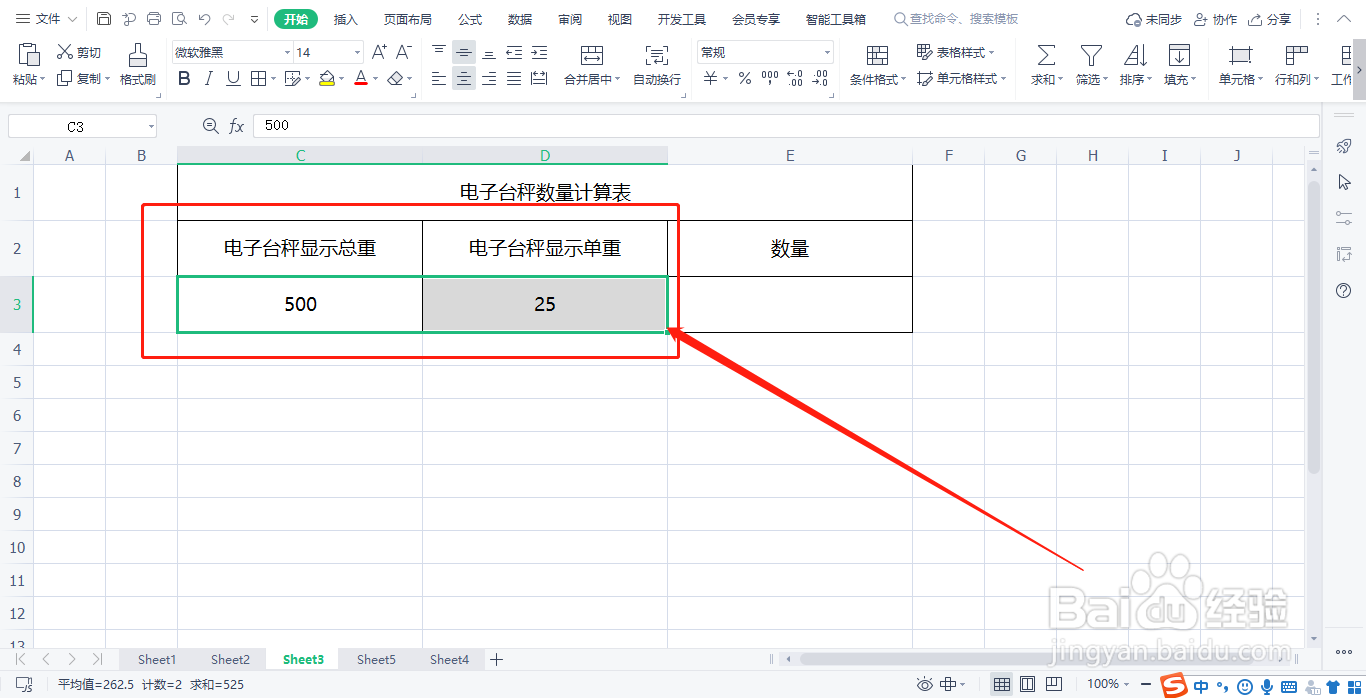
Task: Click the insert function fx icon
Action: click(236, 125)
